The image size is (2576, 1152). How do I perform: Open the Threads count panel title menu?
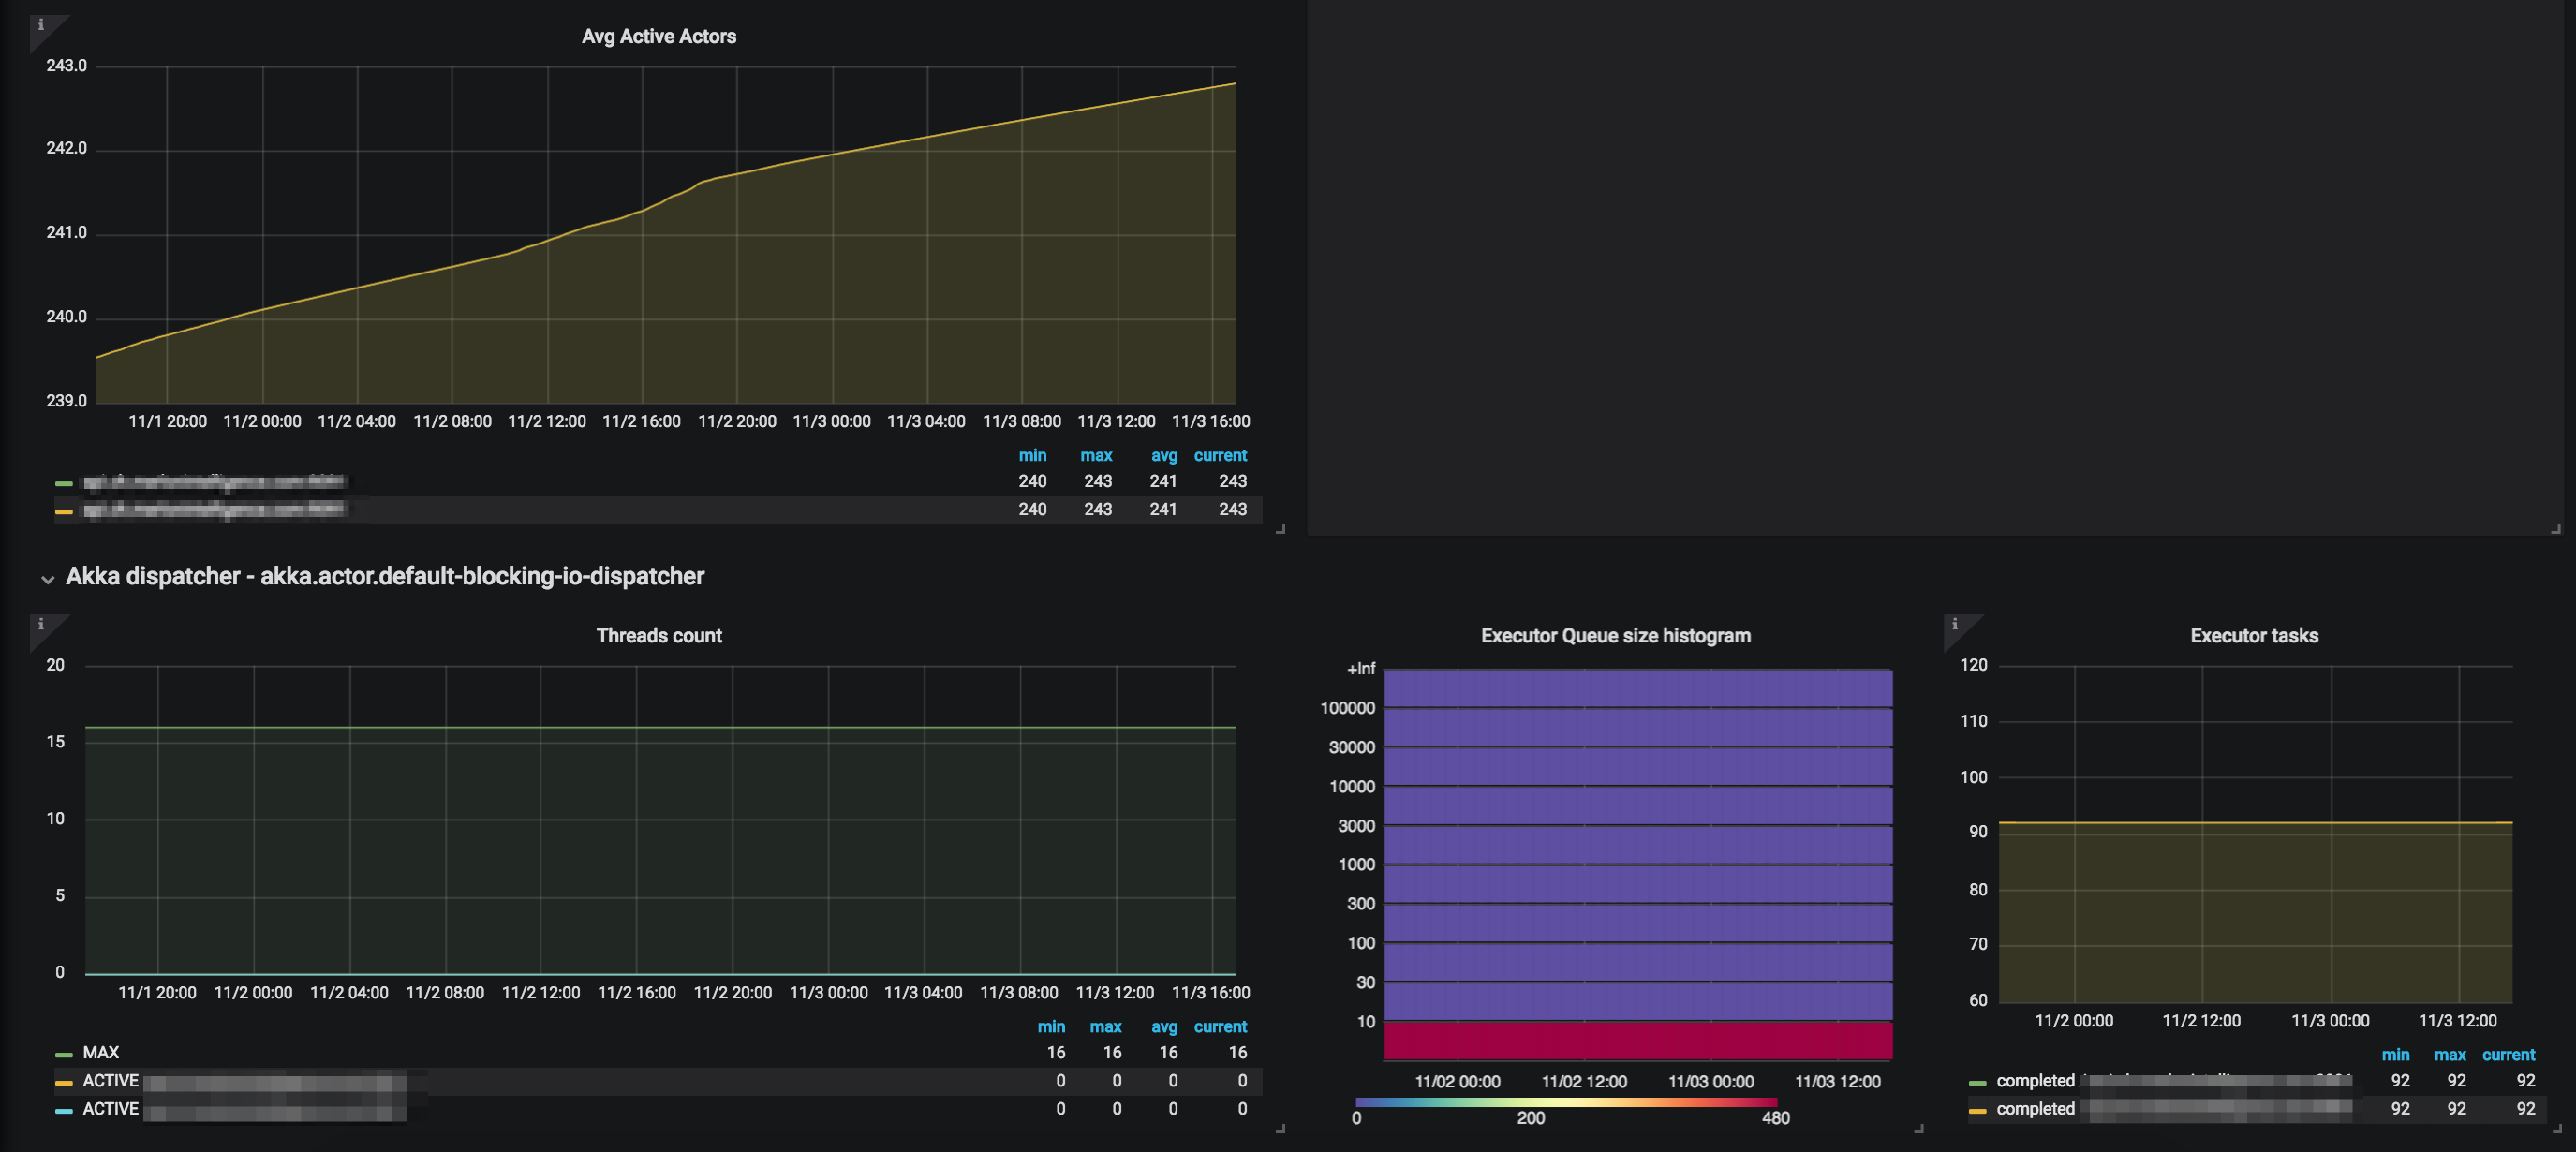[658, 636]
